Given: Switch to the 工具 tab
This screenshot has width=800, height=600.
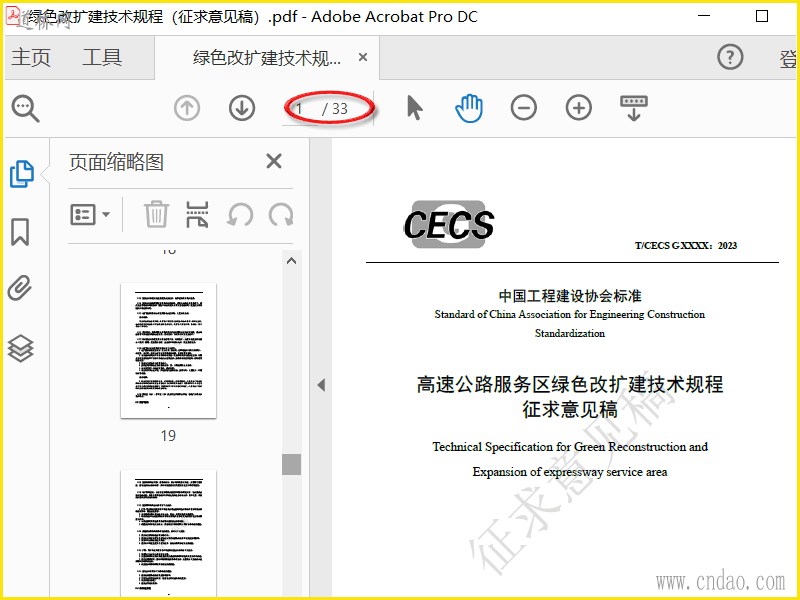Looking at the screenshot, I should [x=102, y=57].
